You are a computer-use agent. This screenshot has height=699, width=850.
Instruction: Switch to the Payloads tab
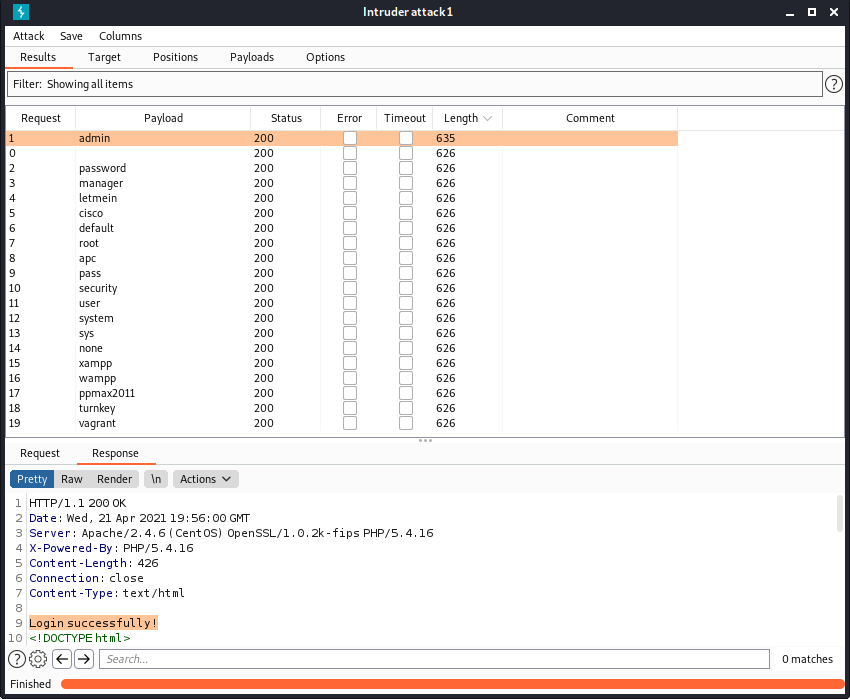(251, 57)
